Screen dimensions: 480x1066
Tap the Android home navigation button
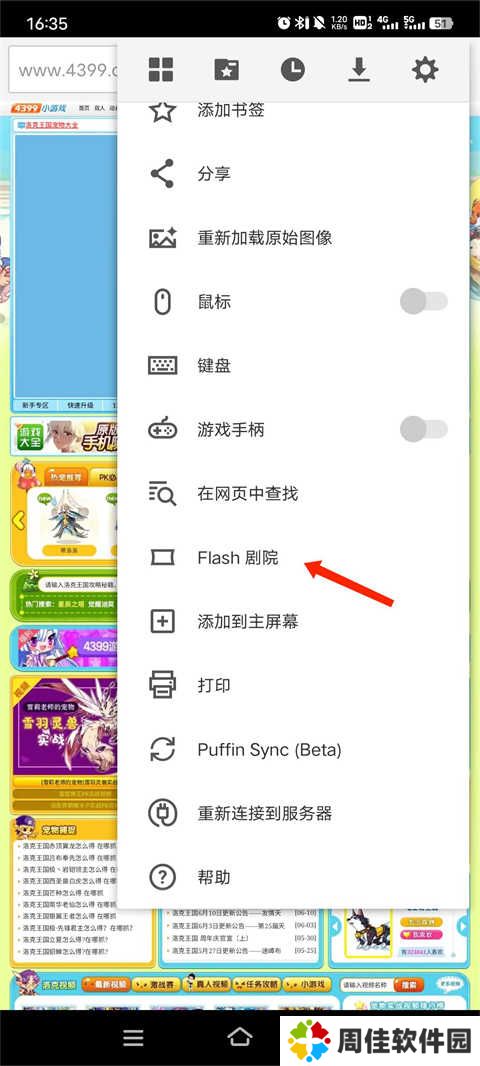pos(239,1037)
